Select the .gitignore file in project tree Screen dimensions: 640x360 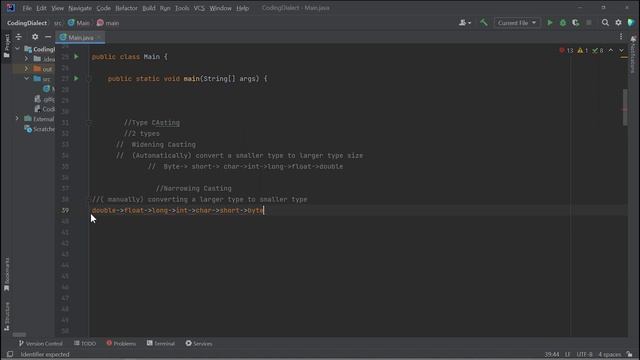[44, 99]
